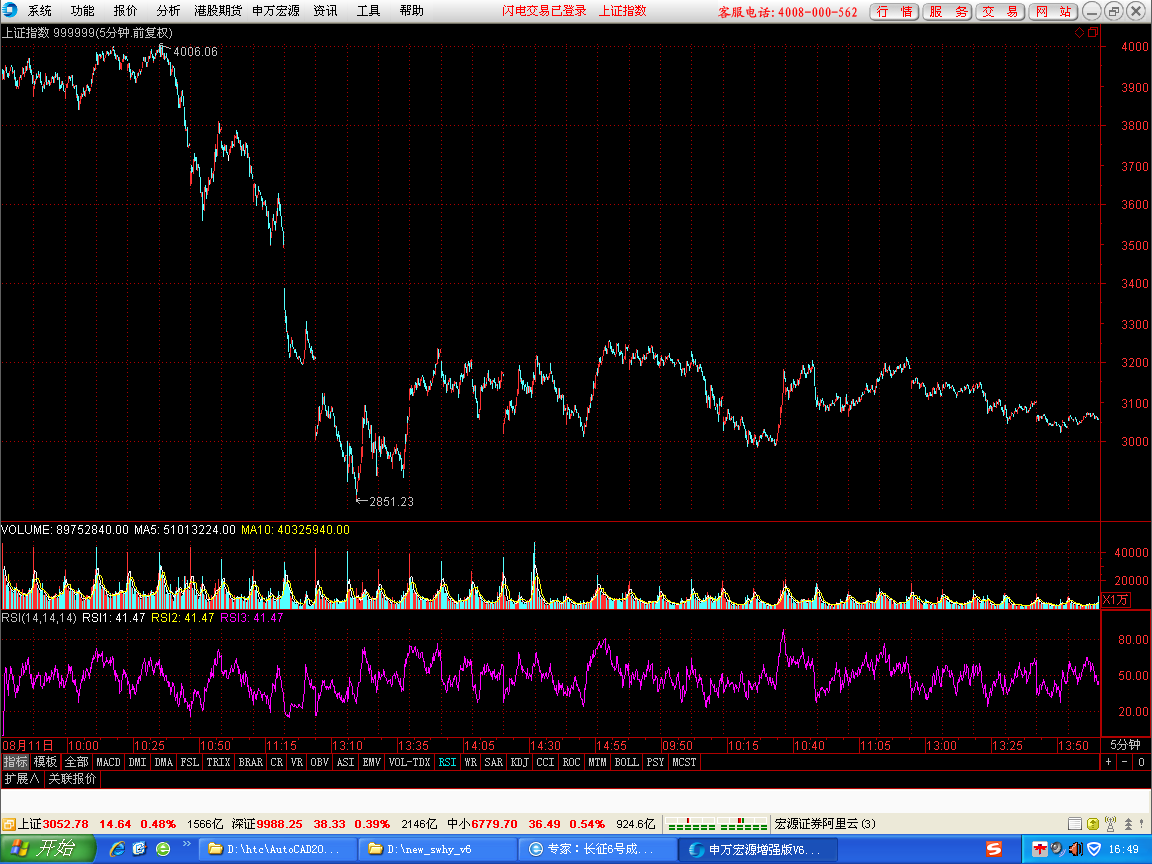The width and height of the screenshot is (1152, 864).
Task: Switch indicator to CR
Action: (x=277, y=762)
